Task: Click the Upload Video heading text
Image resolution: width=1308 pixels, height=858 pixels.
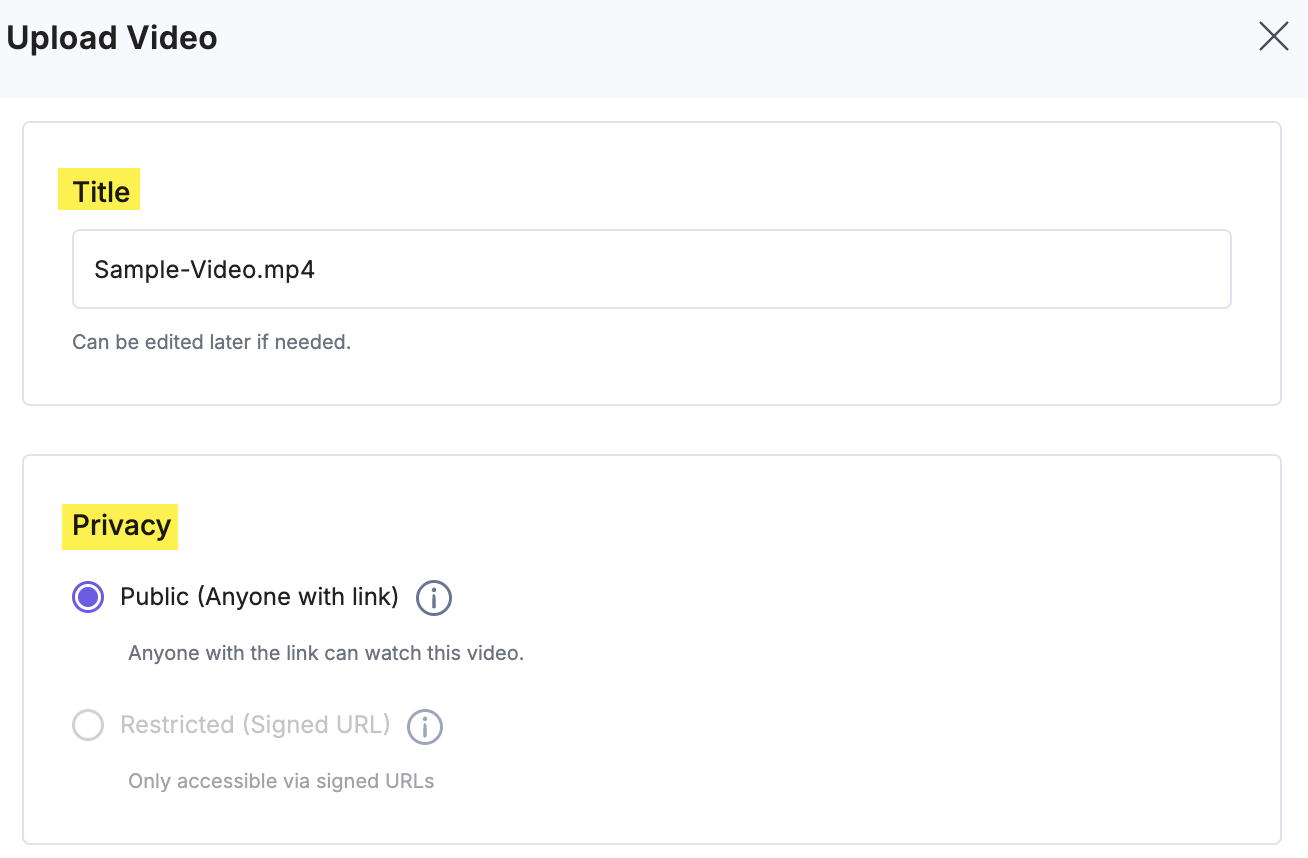Action: pos(111,37)
